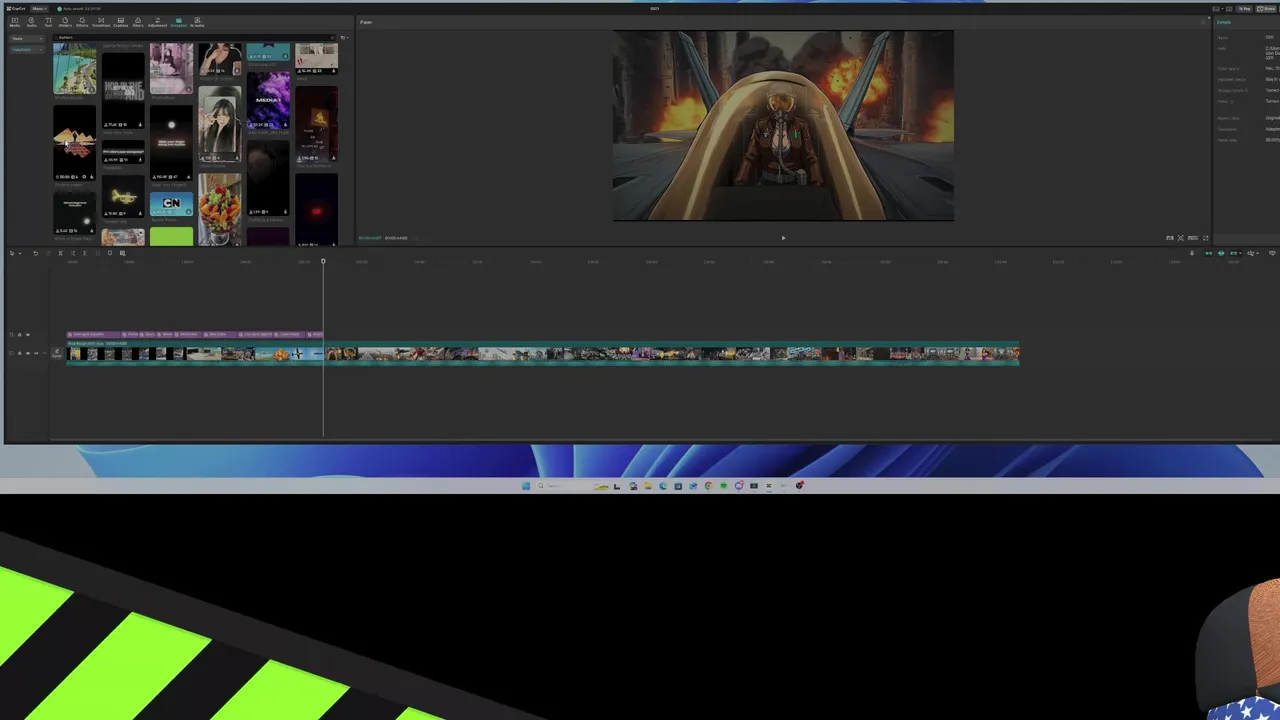Toggle auto snapping on timeline
Image resolution: width=1280 pixels, height=720 pixels.
[x=1221, y=253]
